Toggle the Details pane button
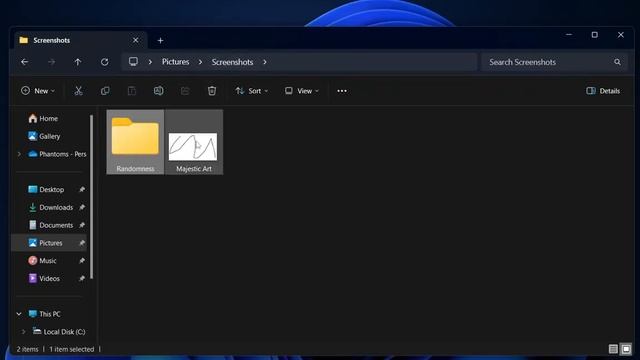 tap(603, 91)
